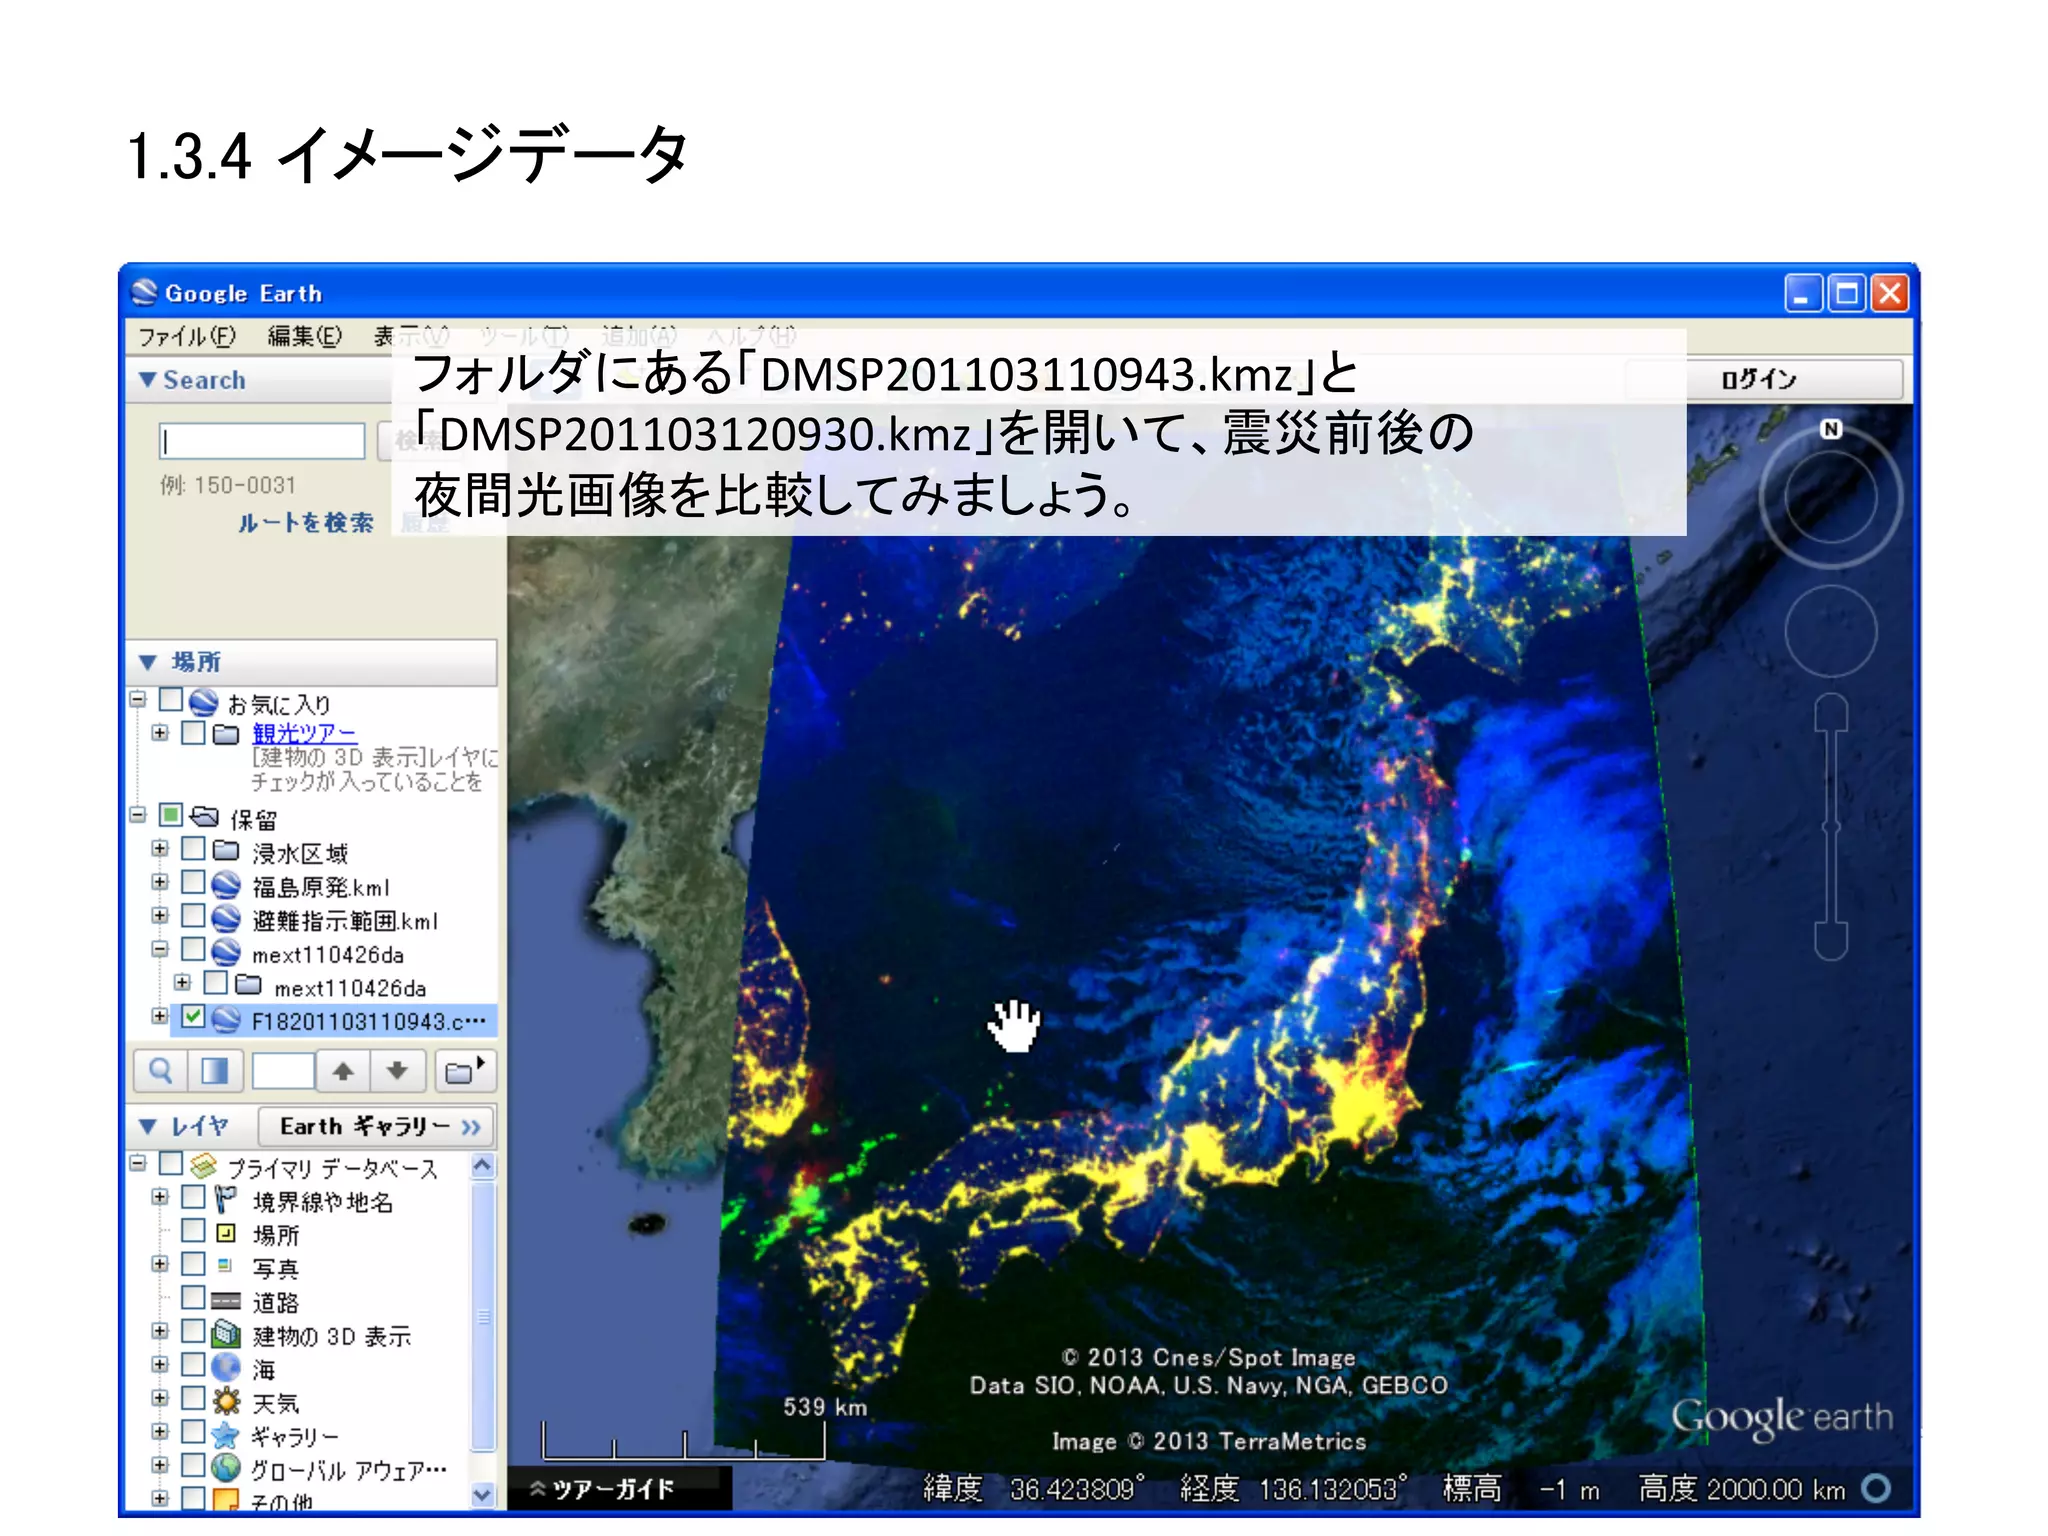The height and width of the screenshot is (1536, 2048).
Task: Expand the 浸水区域 tree node
Action: (x=160, y=849)
